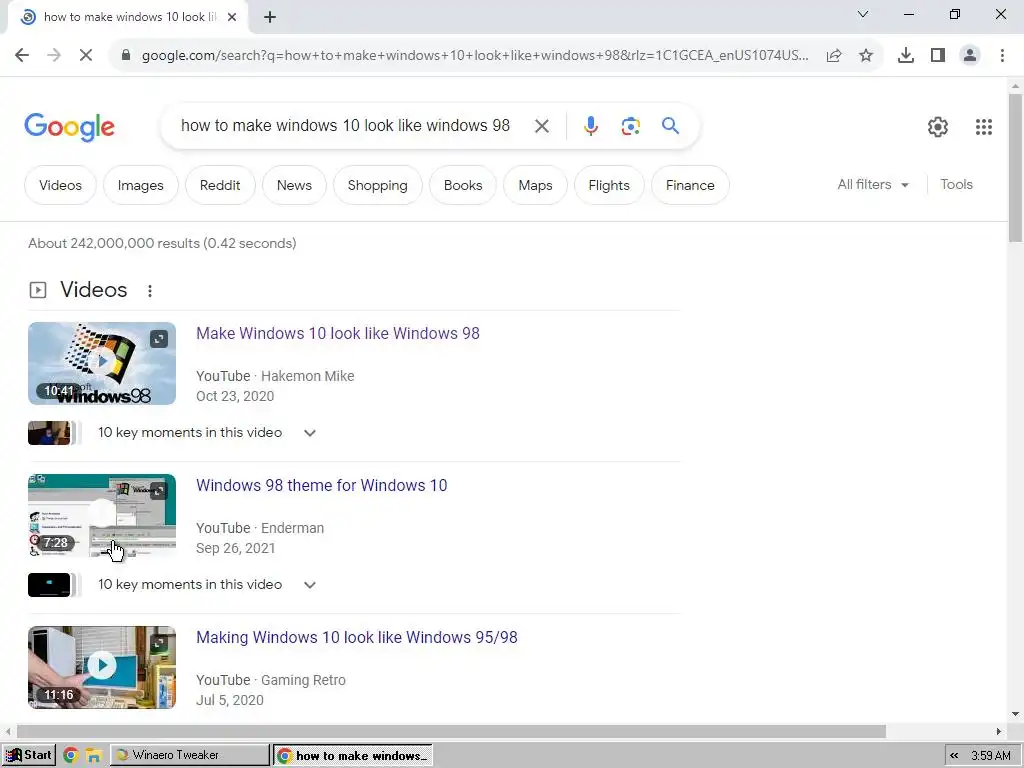Open Make Windows 10 look like Windows 98 thumbnail
Screen dimensions: 1024x768
(102, 363)
